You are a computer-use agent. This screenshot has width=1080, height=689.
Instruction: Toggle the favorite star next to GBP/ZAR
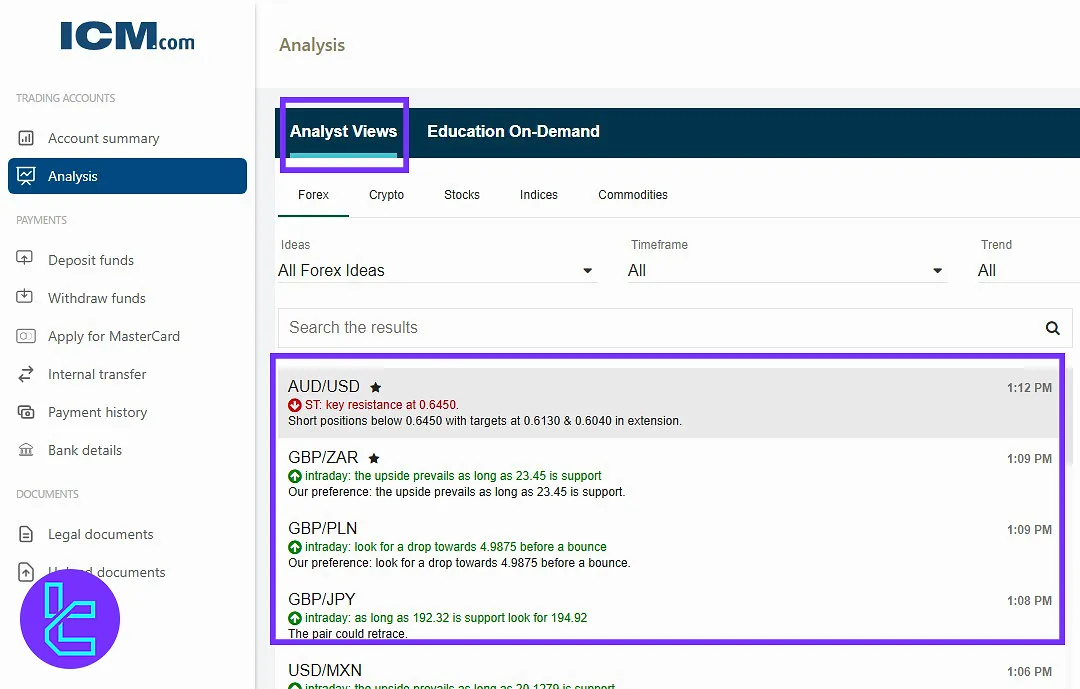click(x=375, y=458)
